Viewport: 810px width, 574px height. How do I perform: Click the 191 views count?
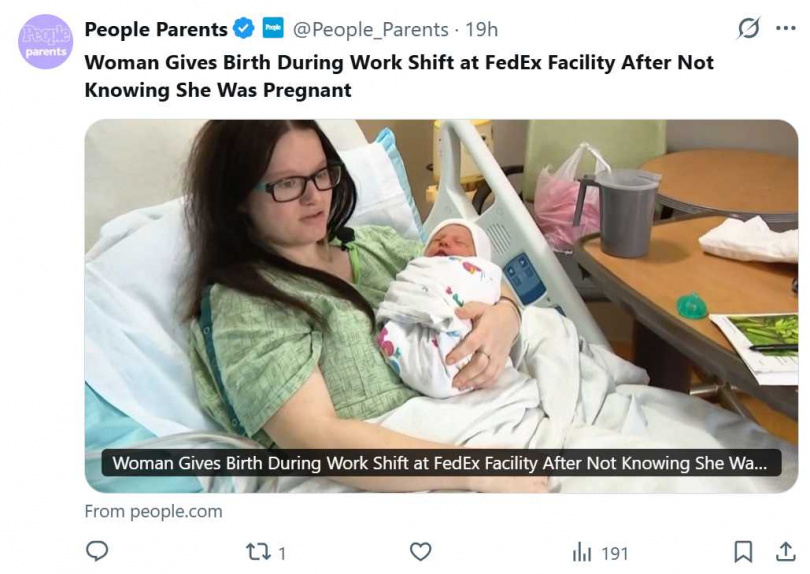[614, 552]
